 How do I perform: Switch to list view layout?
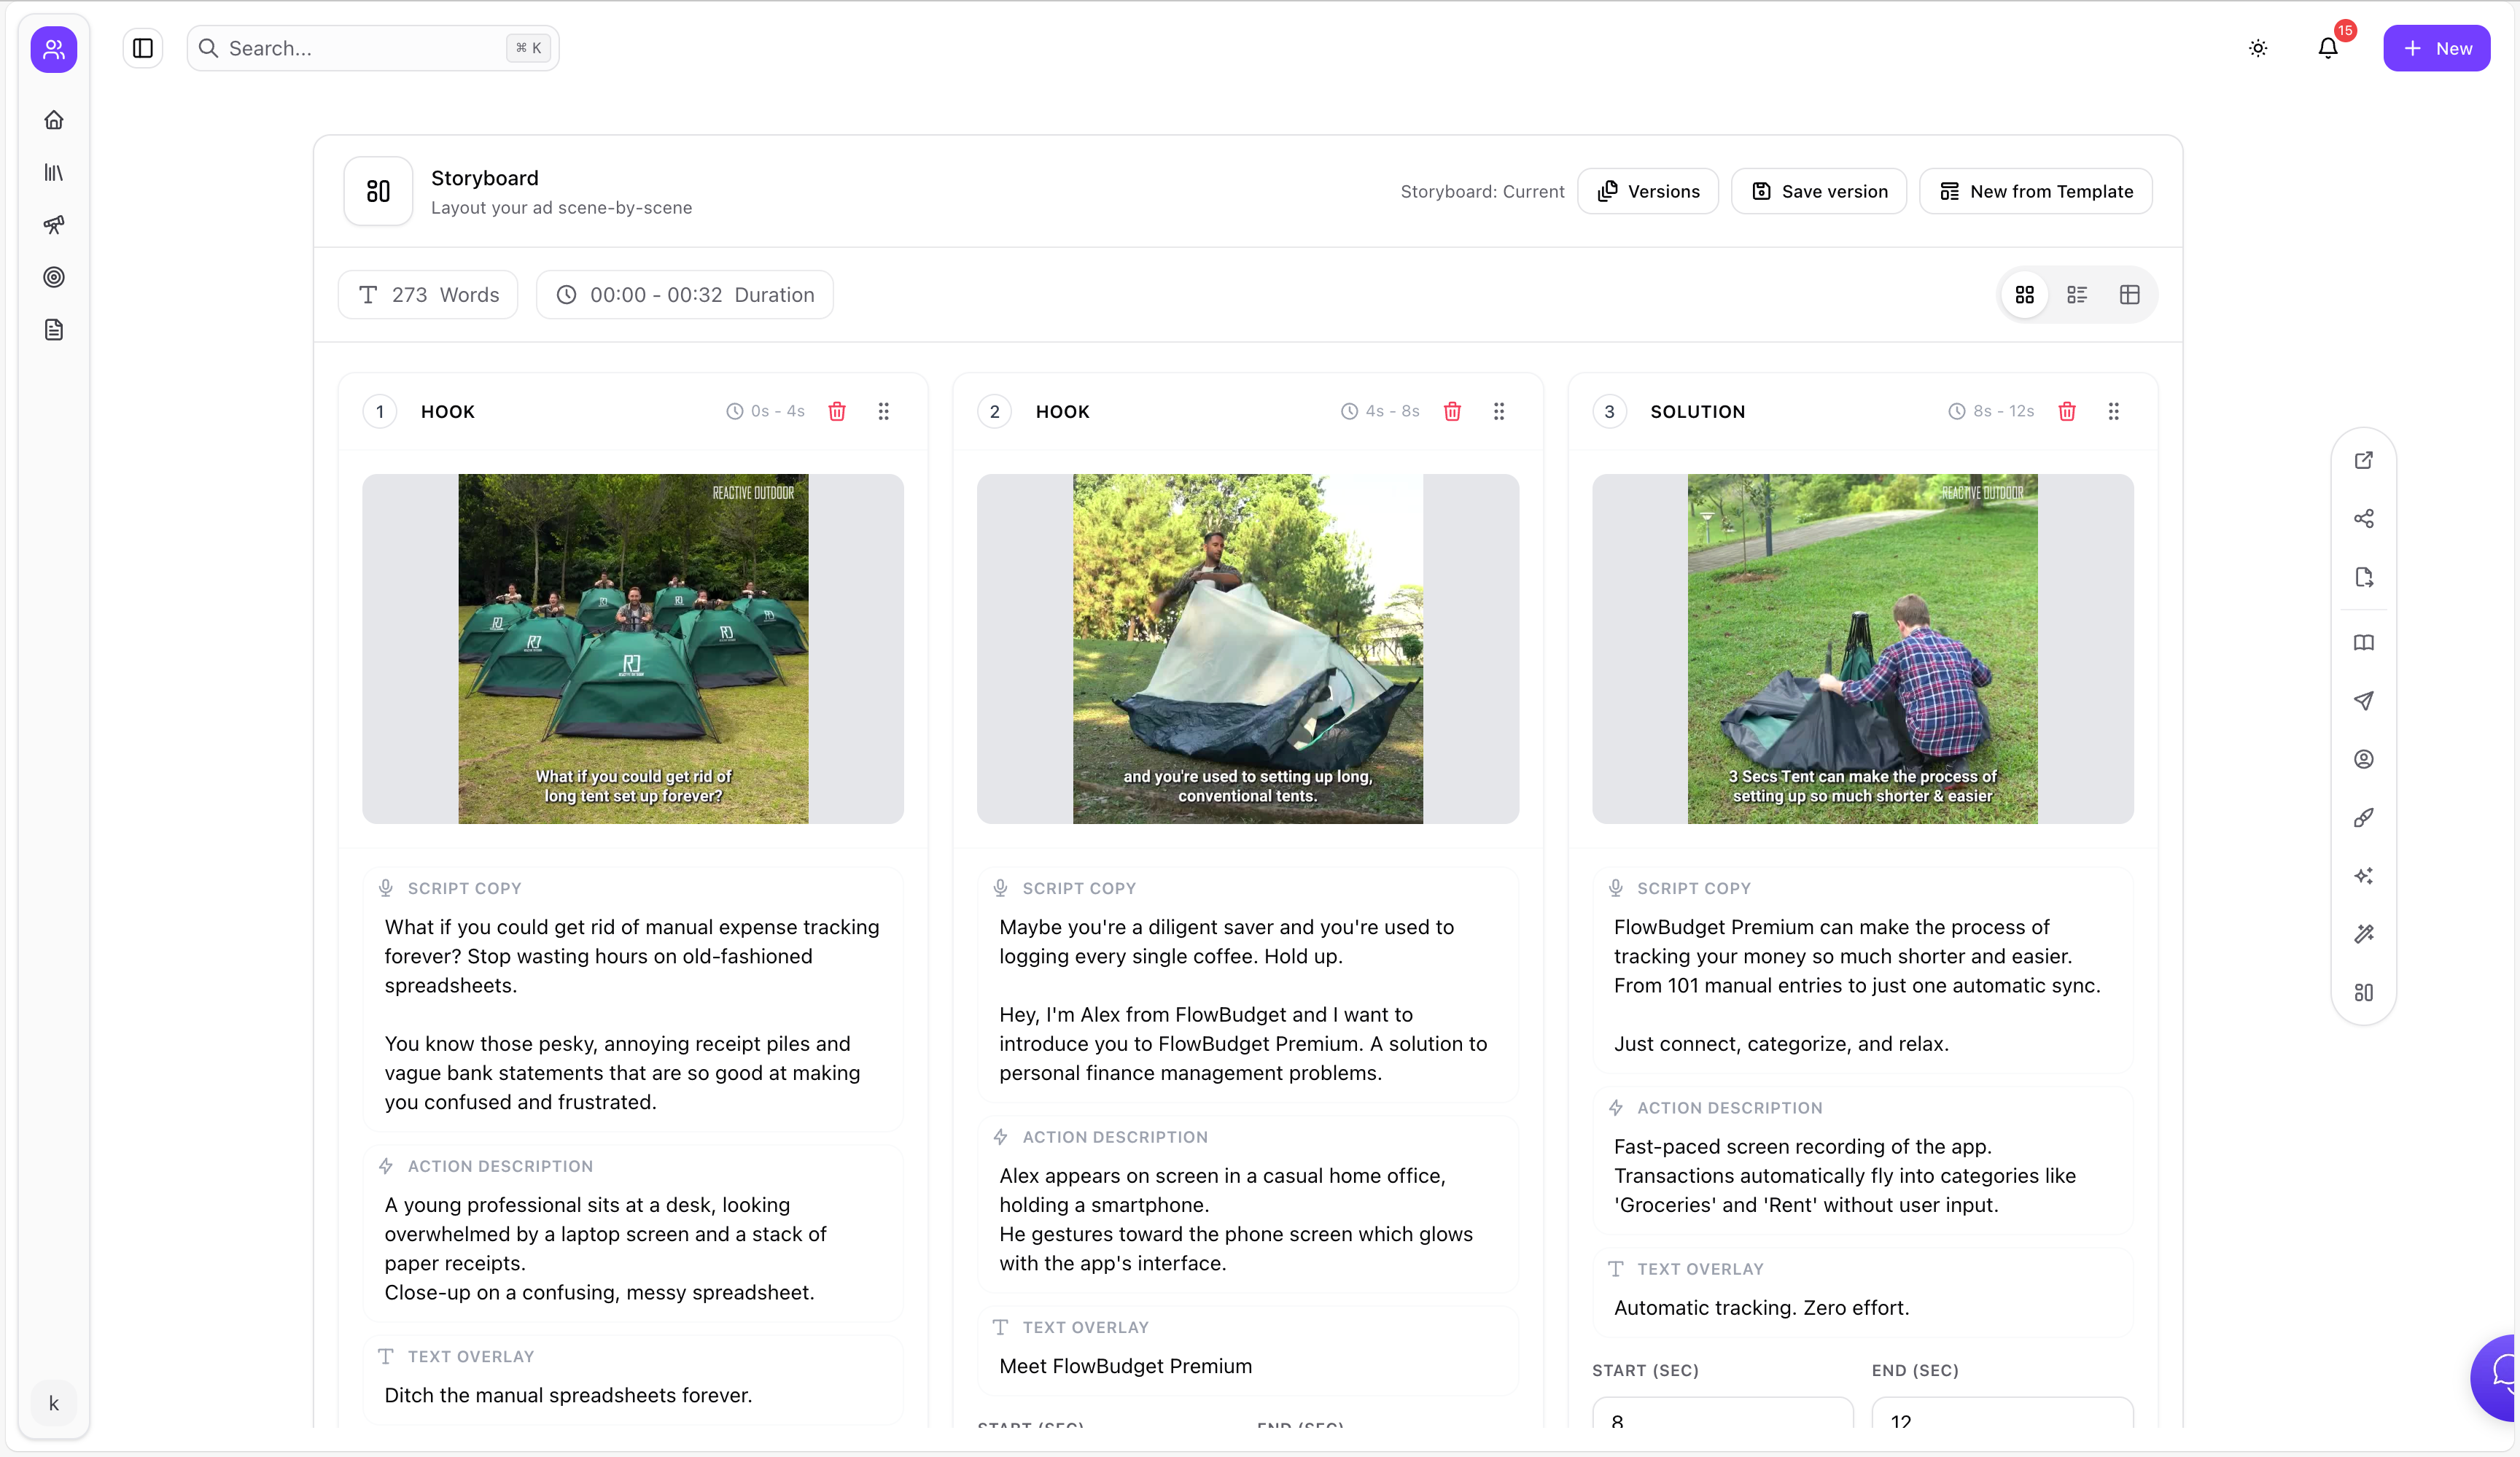[2077, 295]
